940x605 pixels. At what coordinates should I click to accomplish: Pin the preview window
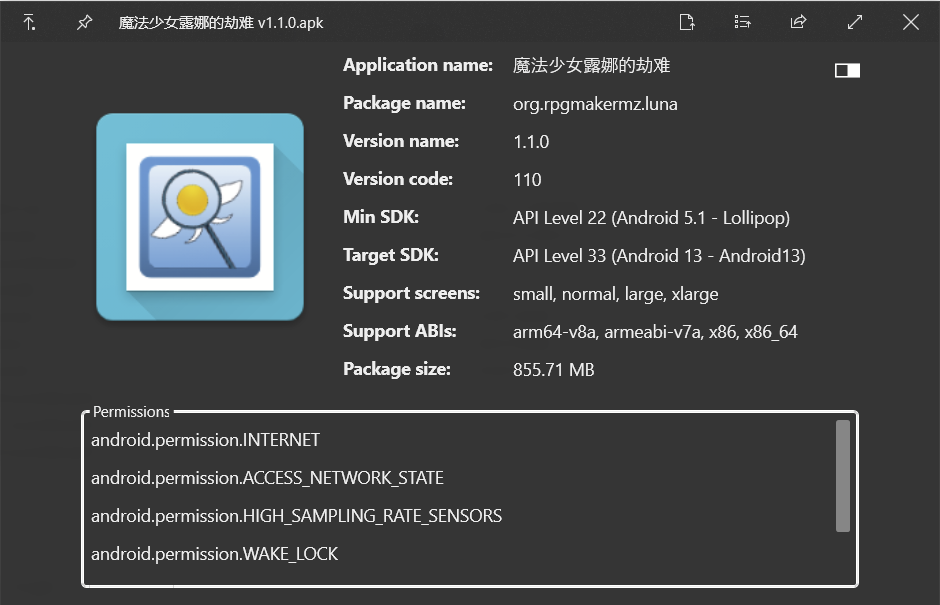85,22
